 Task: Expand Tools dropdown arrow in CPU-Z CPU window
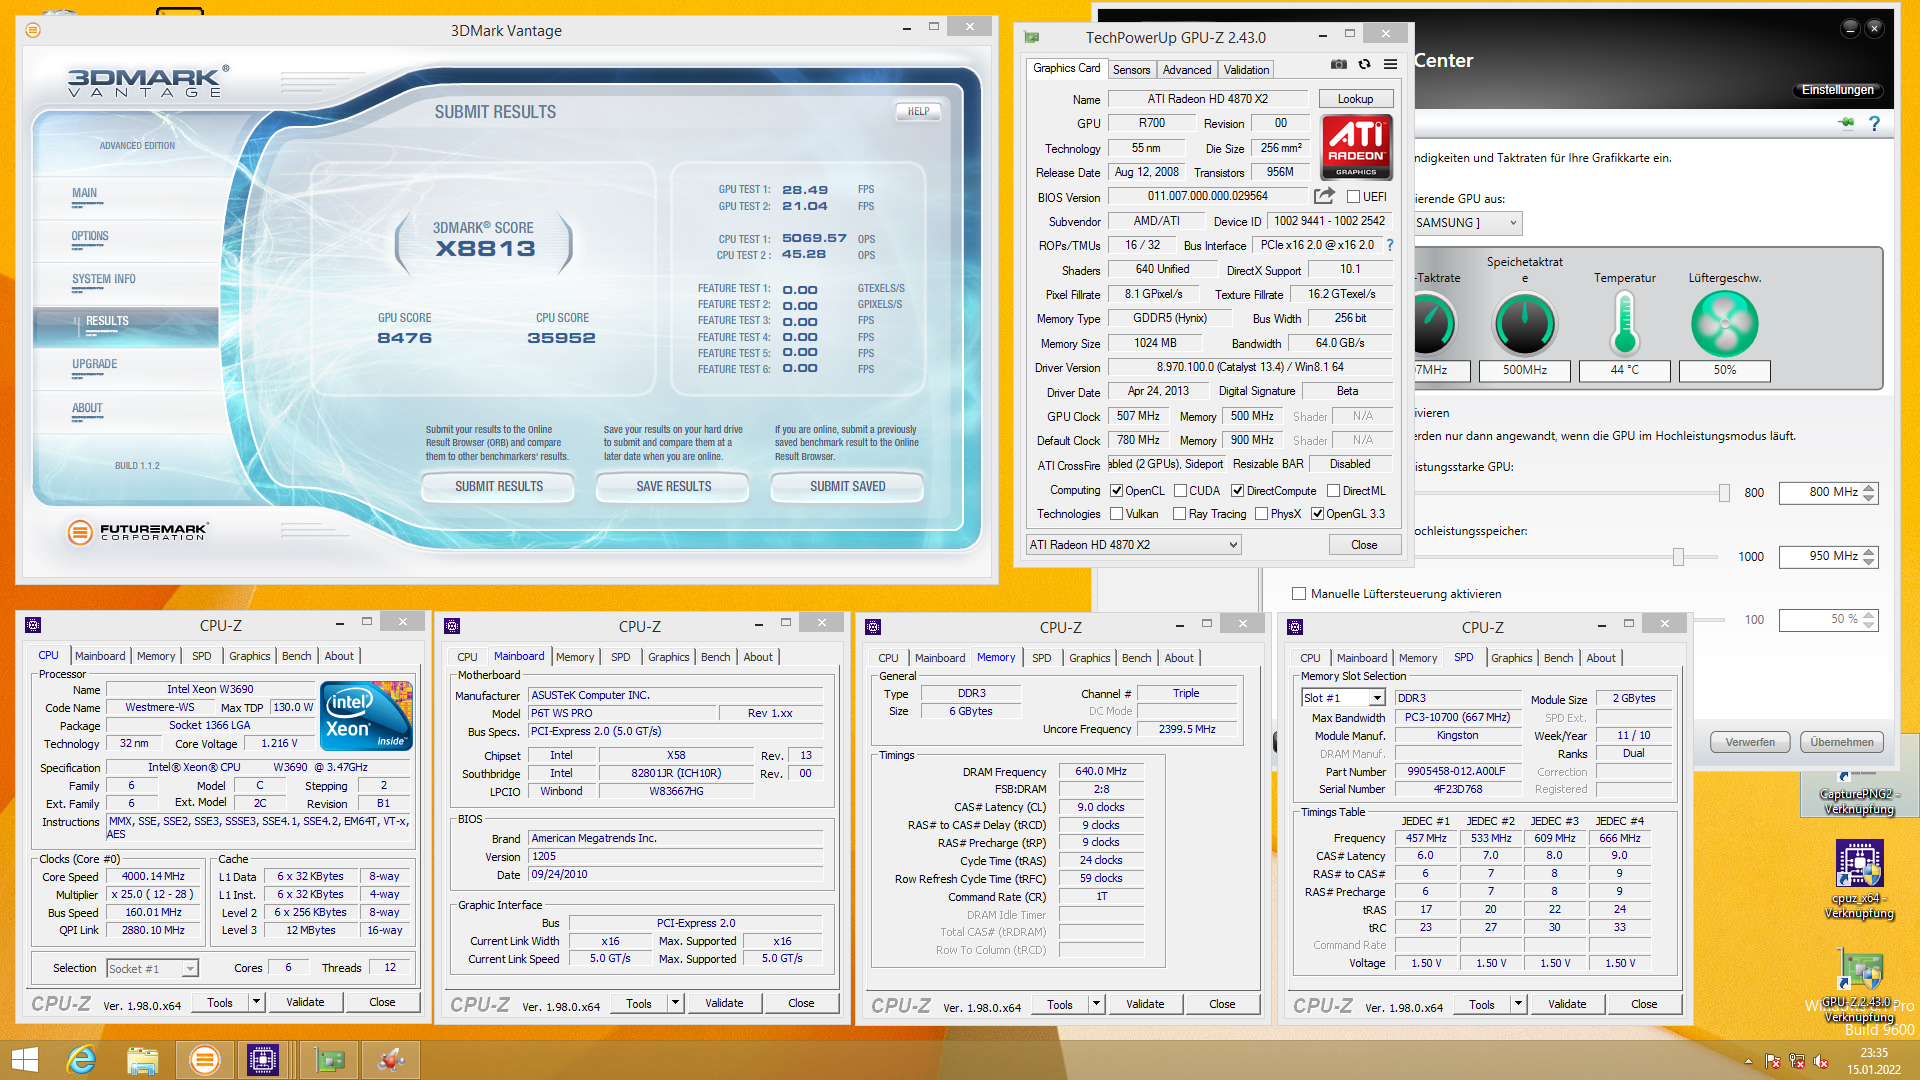256,1002
